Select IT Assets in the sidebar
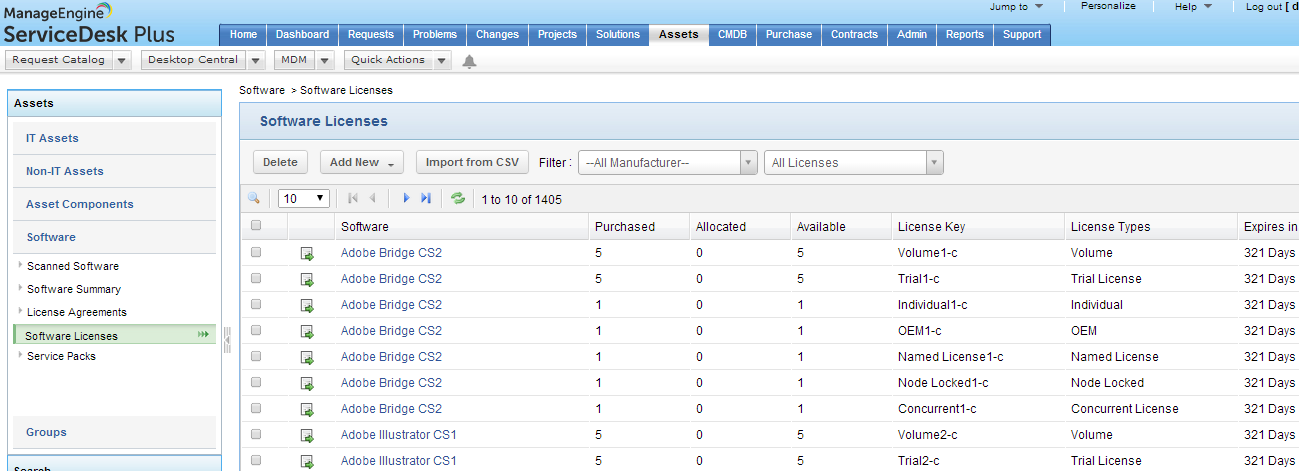 pyautogui.click(x=115, y=138)
